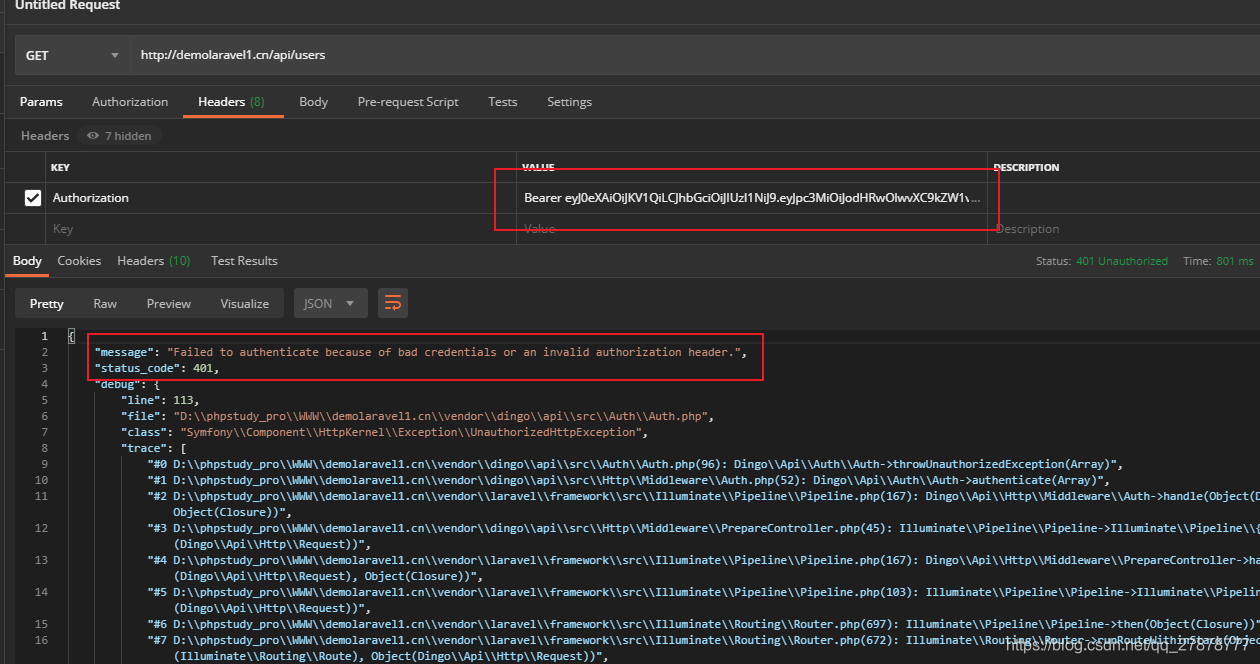Toggle the wrap lines icon
Image resolution: width=1260 pixels, height=664 pixels.
(x=393, y=303)
